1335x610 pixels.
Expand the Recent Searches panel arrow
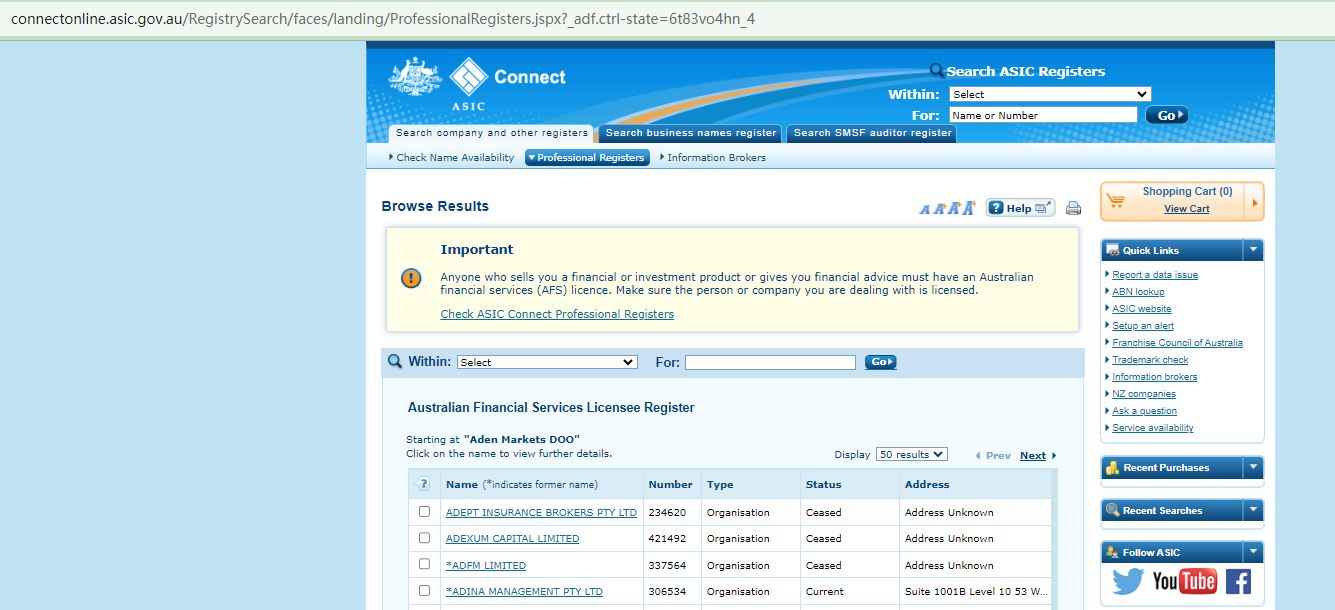coord(1253,510)
